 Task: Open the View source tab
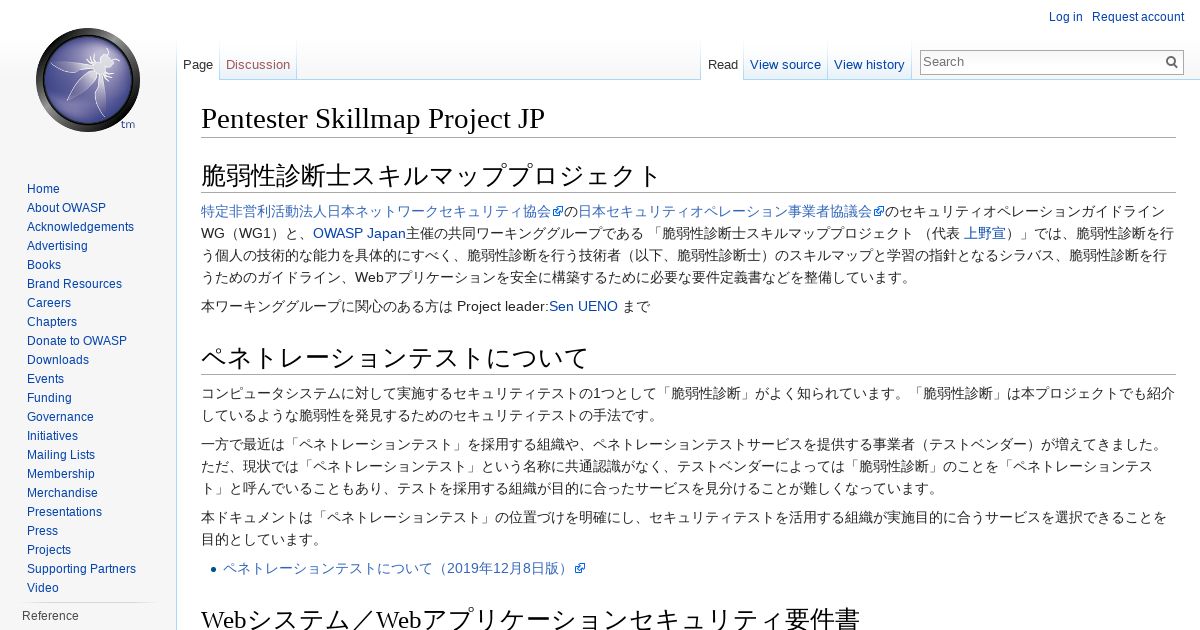pos(785,64)
